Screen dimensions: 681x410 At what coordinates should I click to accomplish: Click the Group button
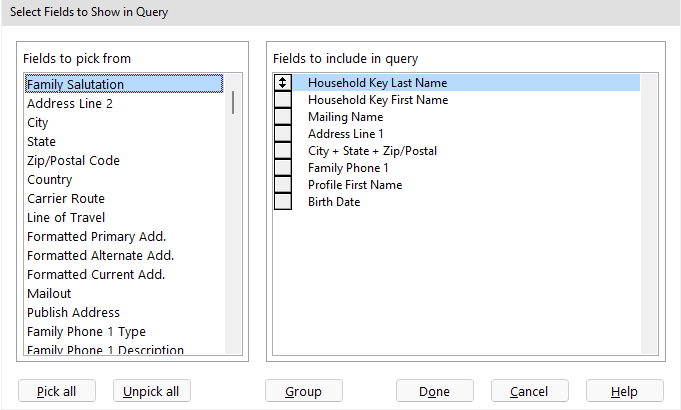coord(305,391)
